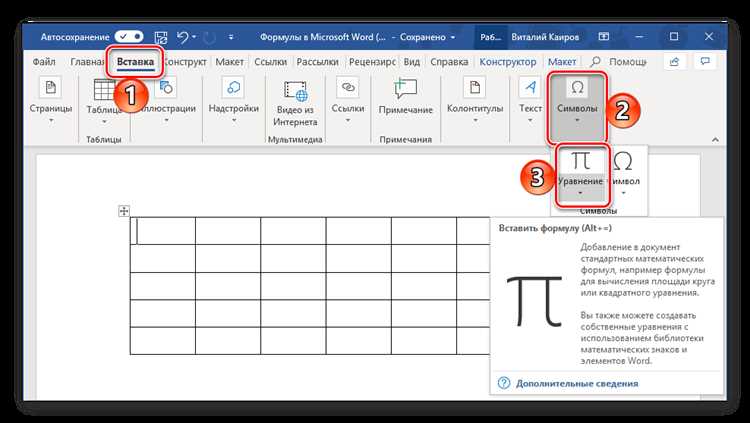Expand the Ссылки group dropdown arrow

[x=348, y=120]
